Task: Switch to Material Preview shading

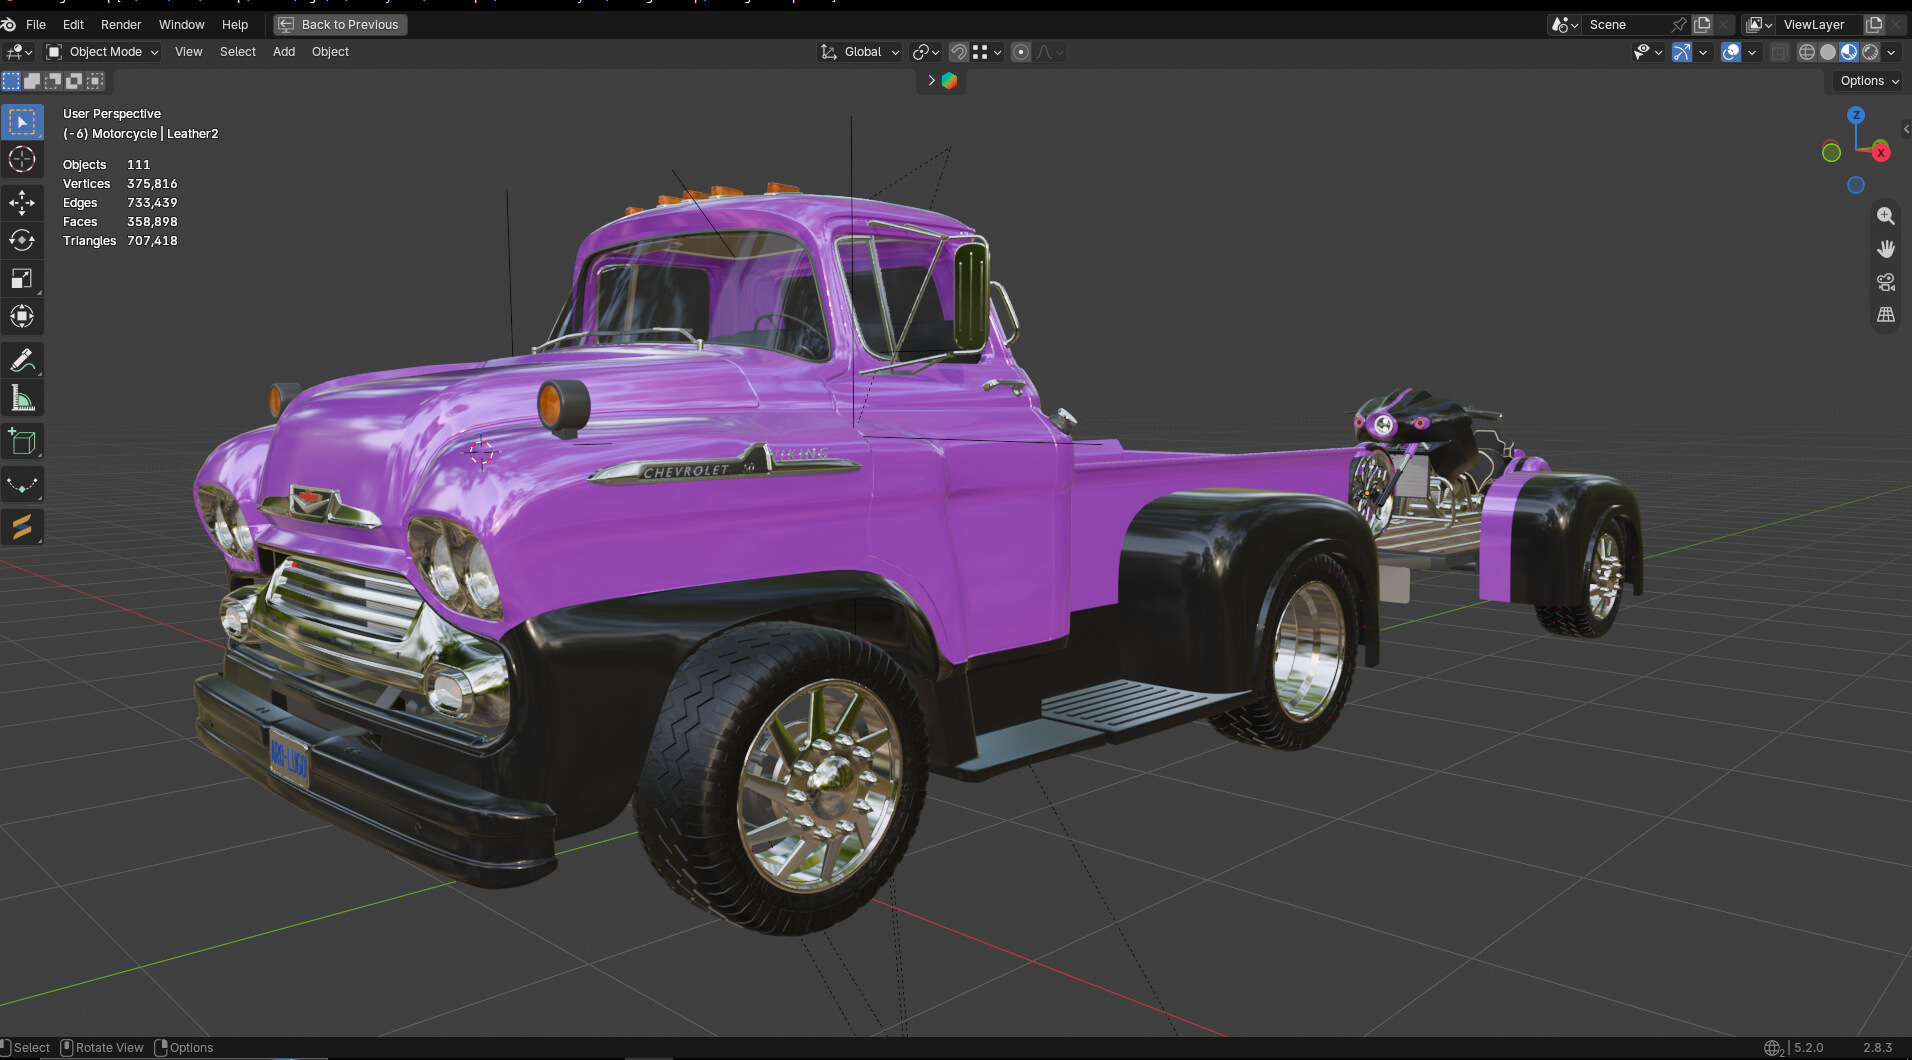Action: click(1849, 52)
